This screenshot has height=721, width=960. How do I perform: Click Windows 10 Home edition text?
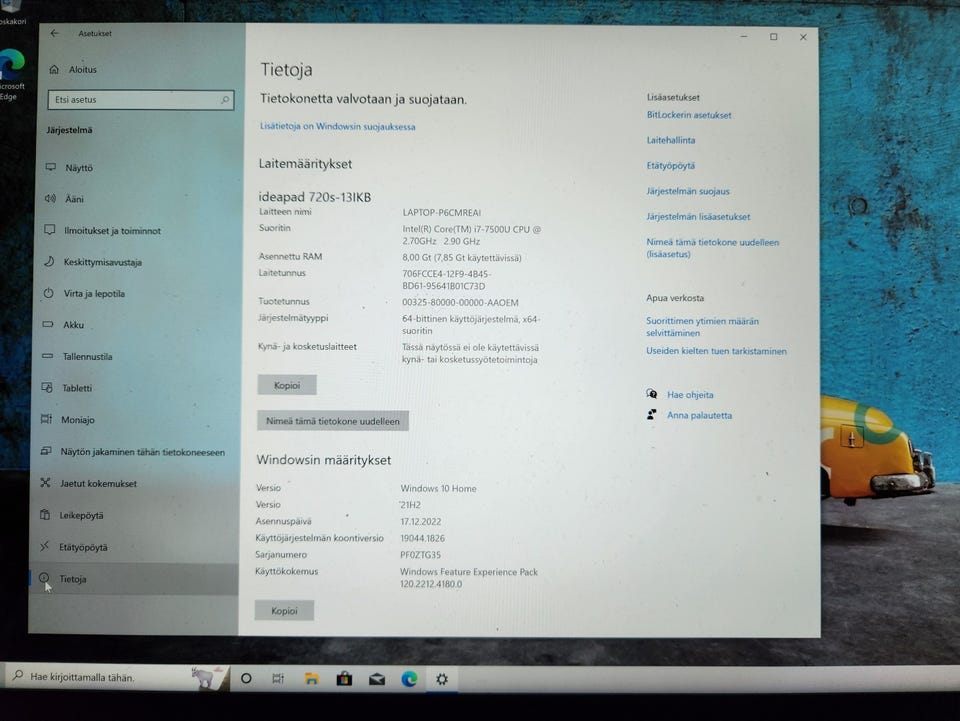438,488
